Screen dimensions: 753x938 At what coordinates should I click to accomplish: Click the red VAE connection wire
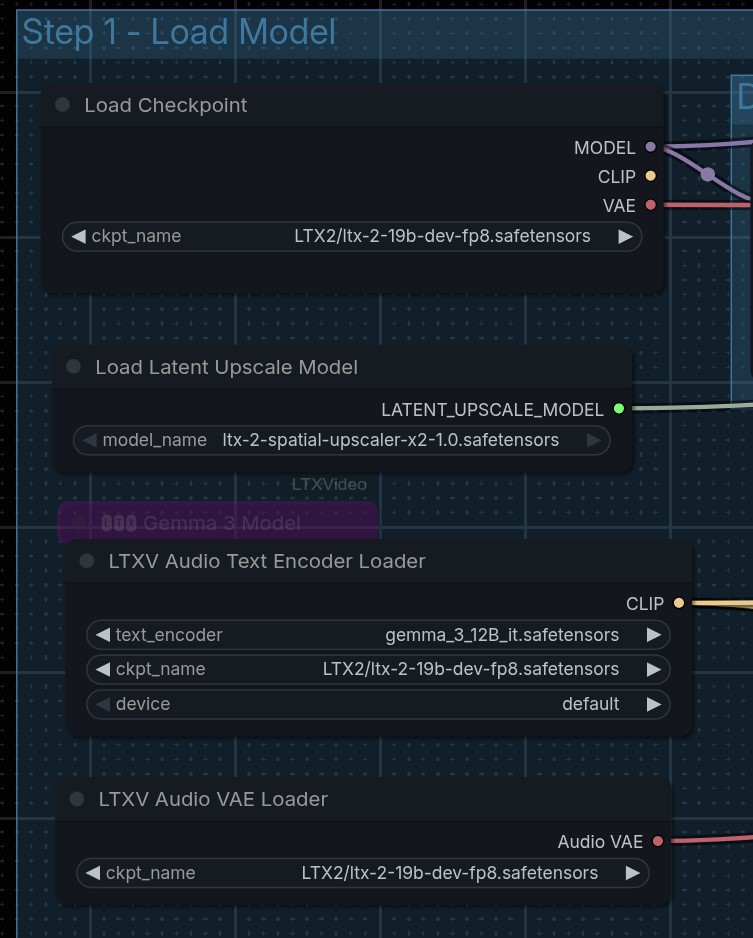click(x=706, y=205)
